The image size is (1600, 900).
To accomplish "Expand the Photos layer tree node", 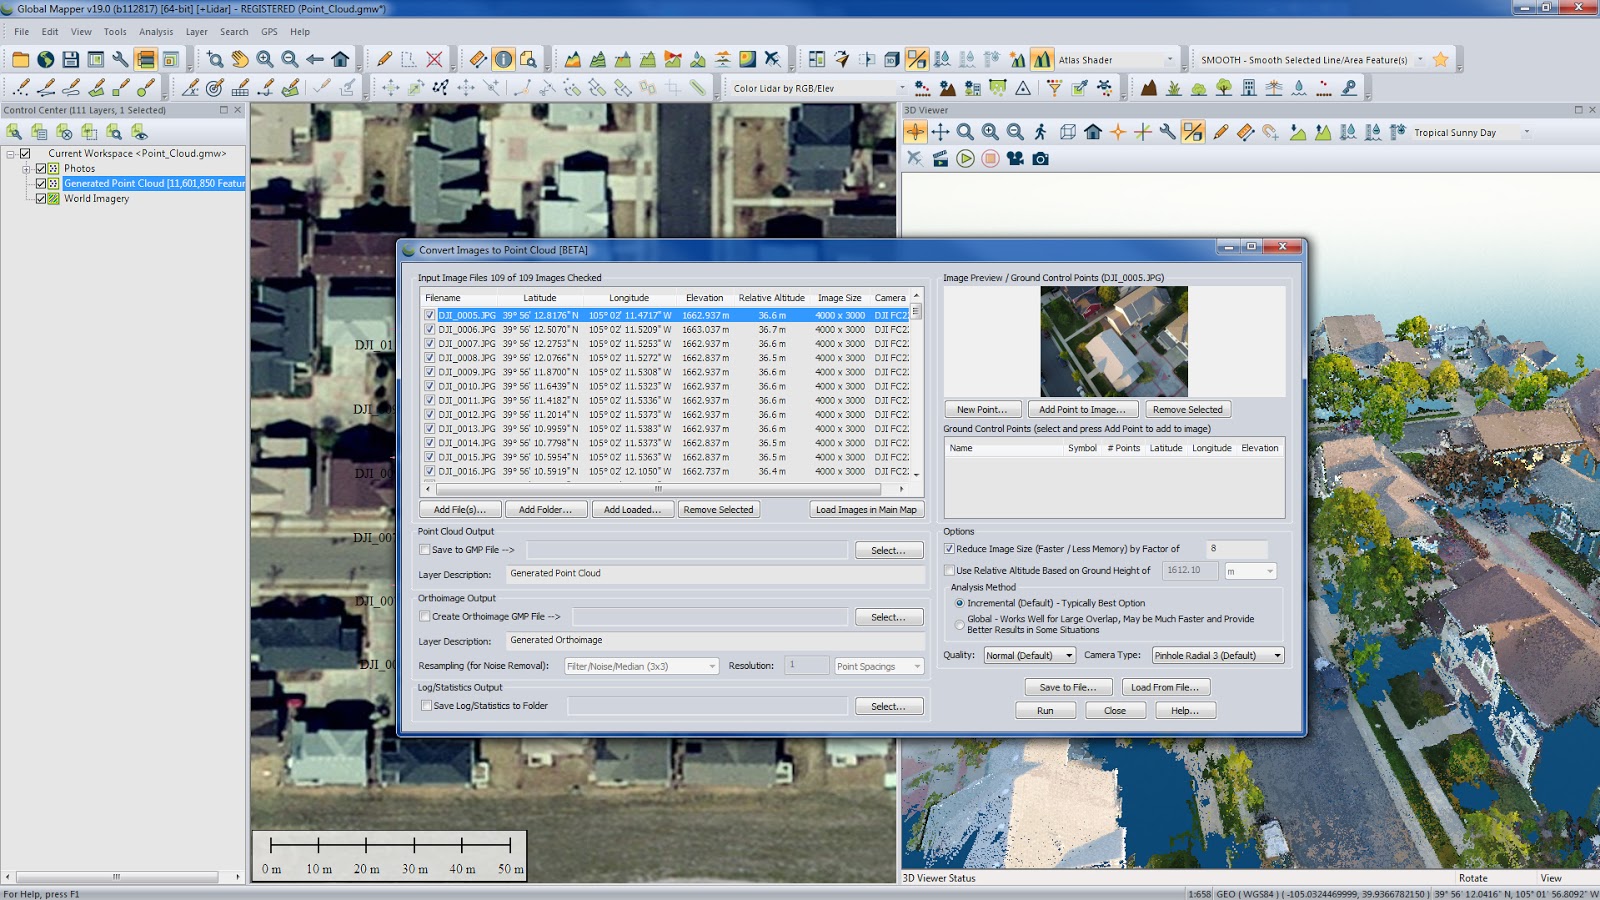I will click(x=27, y=169).
